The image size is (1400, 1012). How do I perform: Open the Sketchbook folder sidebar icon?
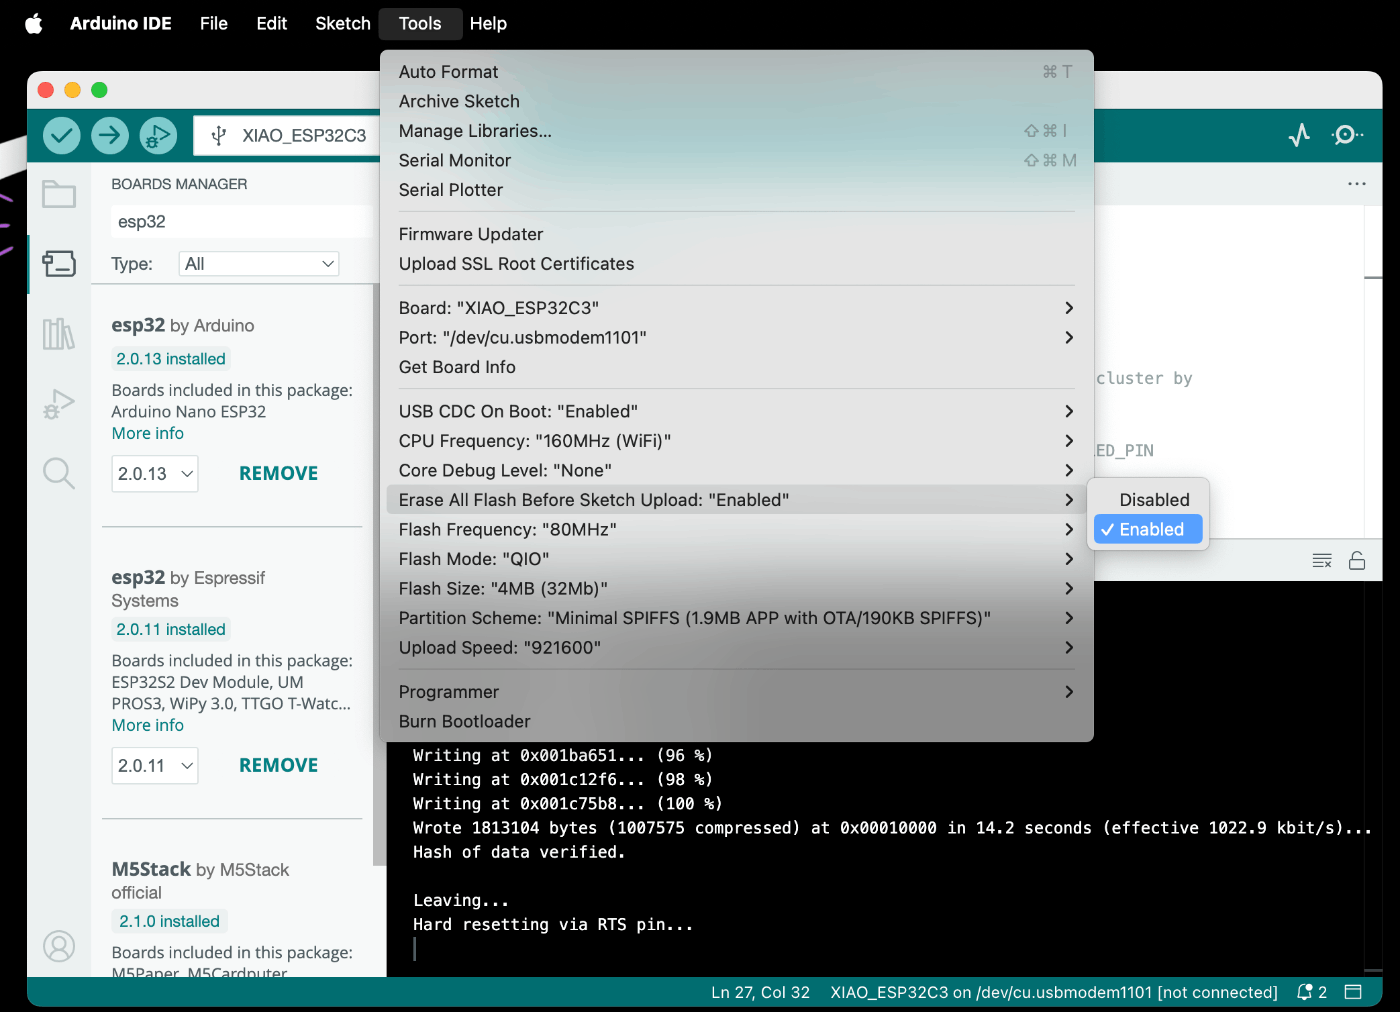[59, 194]
